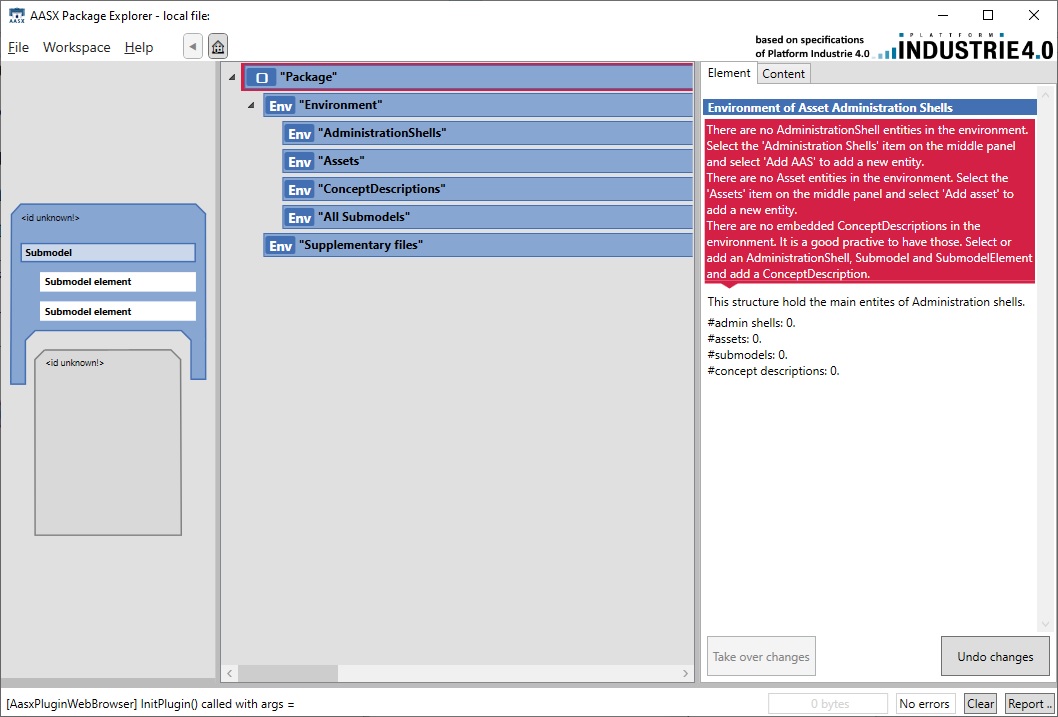
Task: Click the Env icon beside AdministrationShells
Action: 300,134
